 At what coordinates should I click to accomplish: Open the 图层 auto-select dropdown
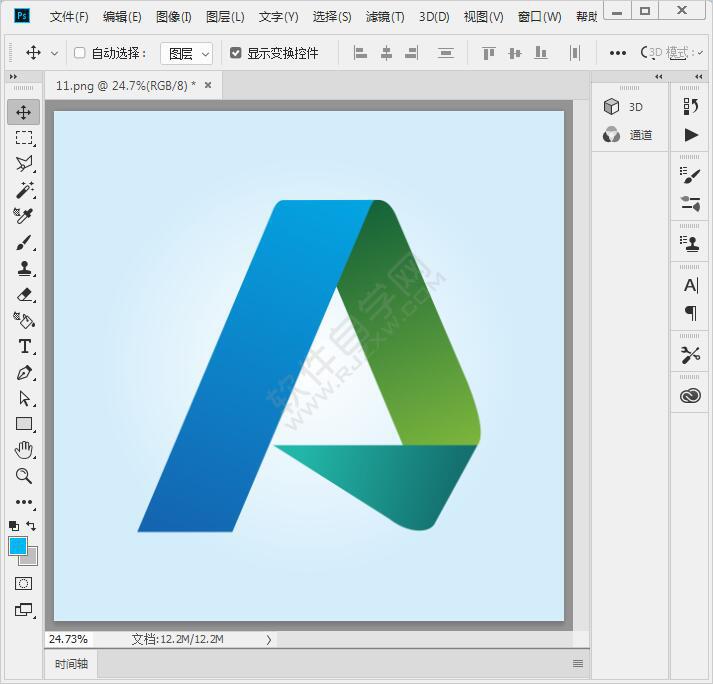point(186,54)
